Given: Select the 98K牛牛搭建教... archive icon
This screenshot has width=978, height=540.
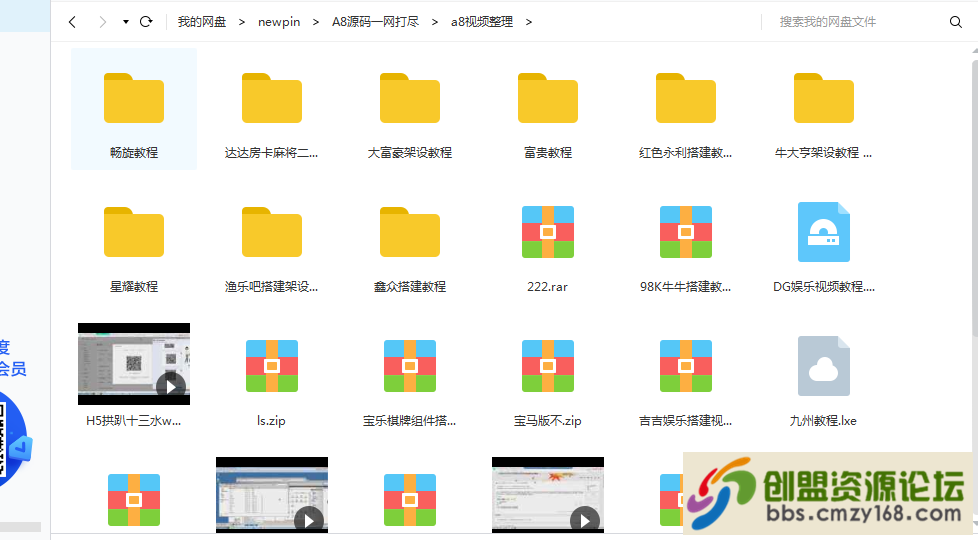Looking at the screenshot, I should [x=685, y=232].
